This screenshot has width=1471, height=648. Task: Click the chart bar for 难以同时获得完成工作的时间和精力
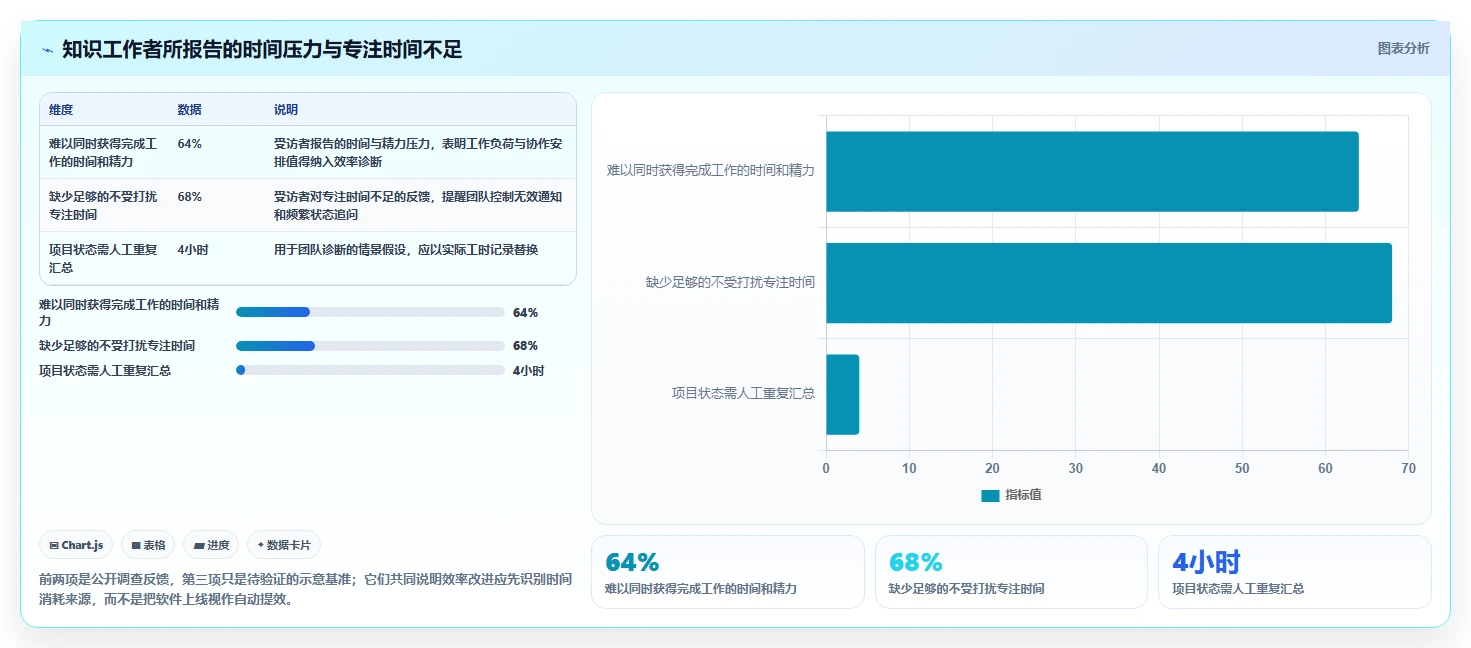[1092, 171]
